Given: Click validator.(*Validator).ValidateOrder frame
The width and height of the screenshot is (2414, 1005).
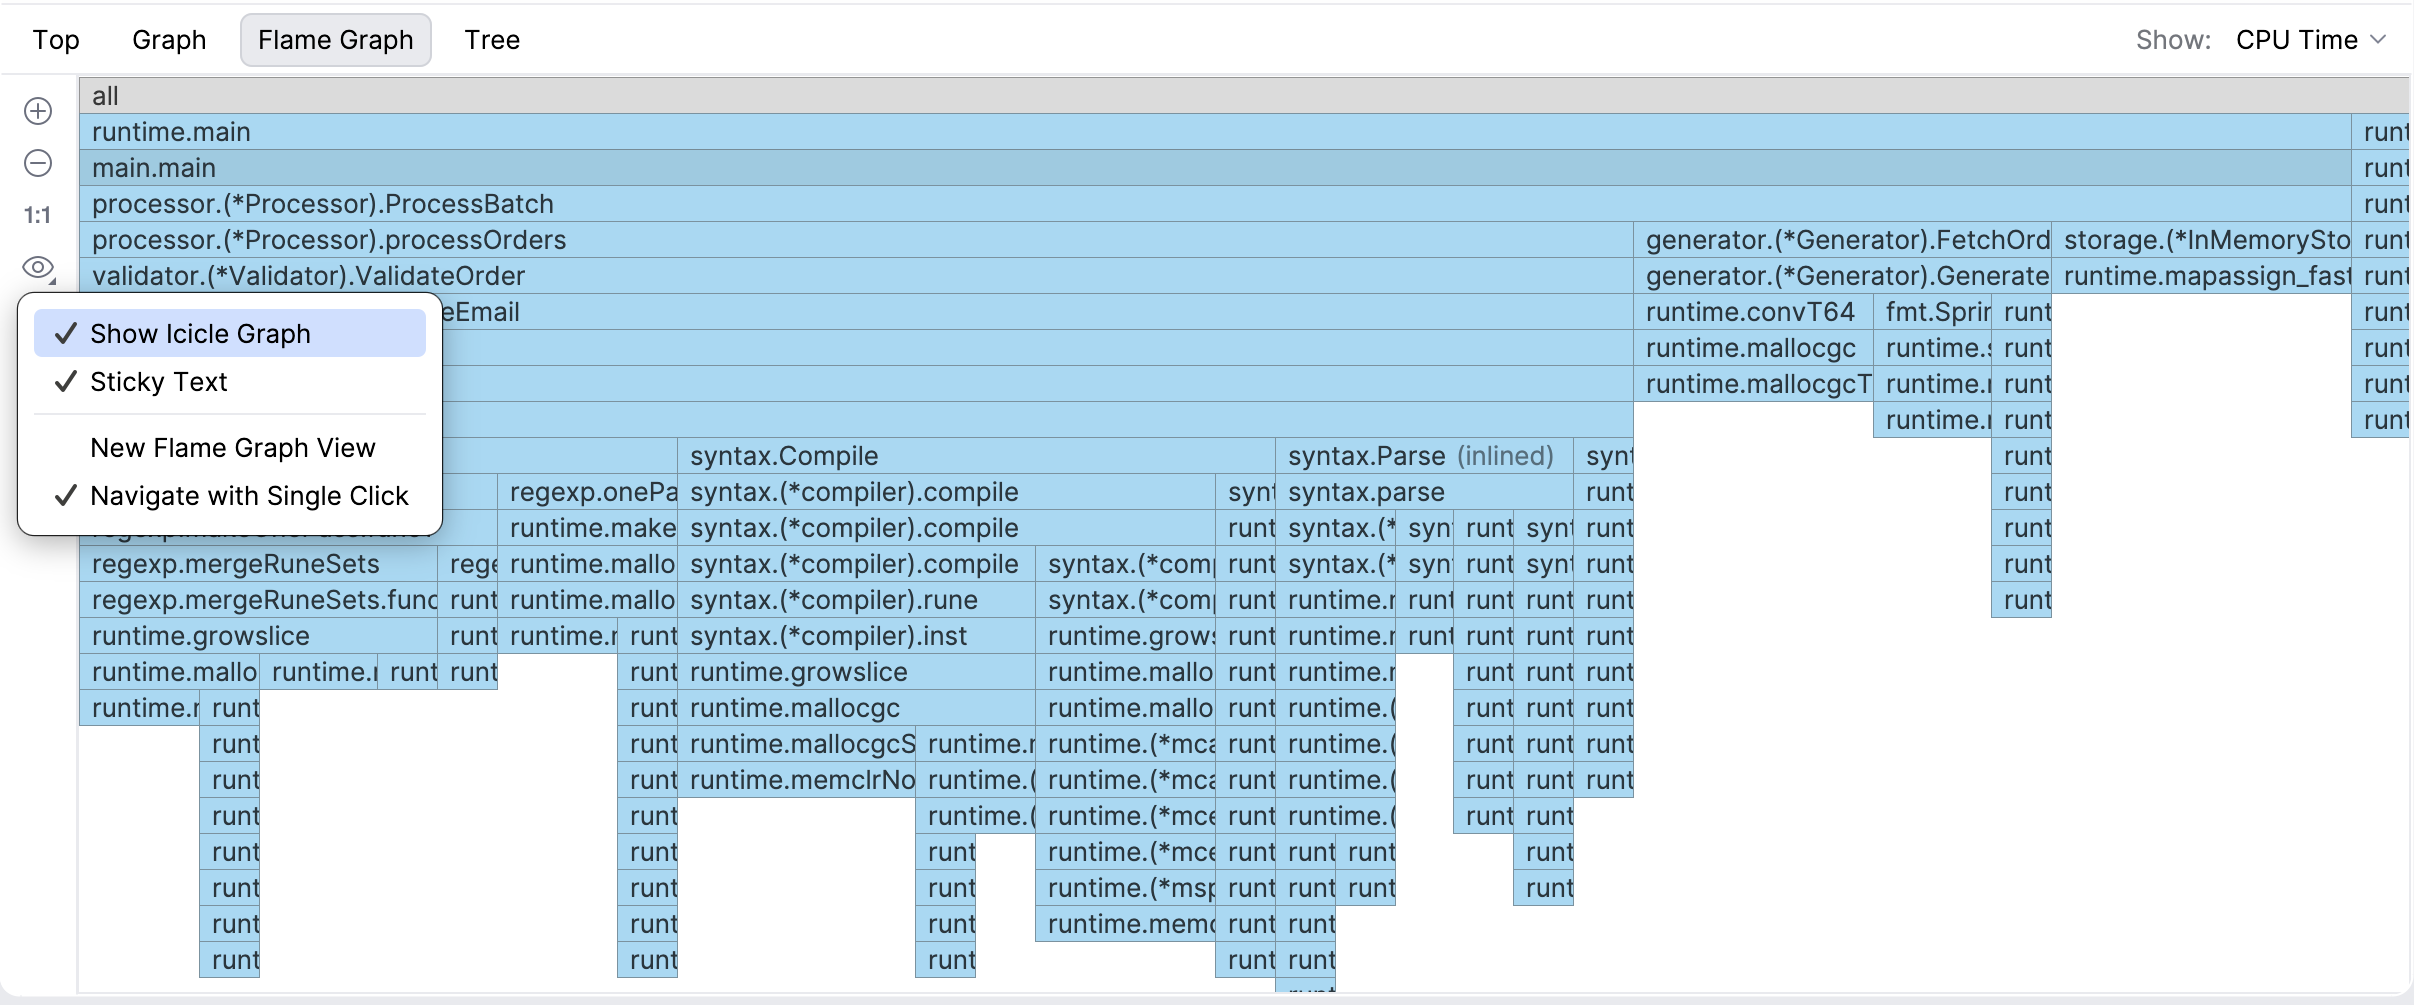Looking at the screenshot, I should [x=856, y=276].
